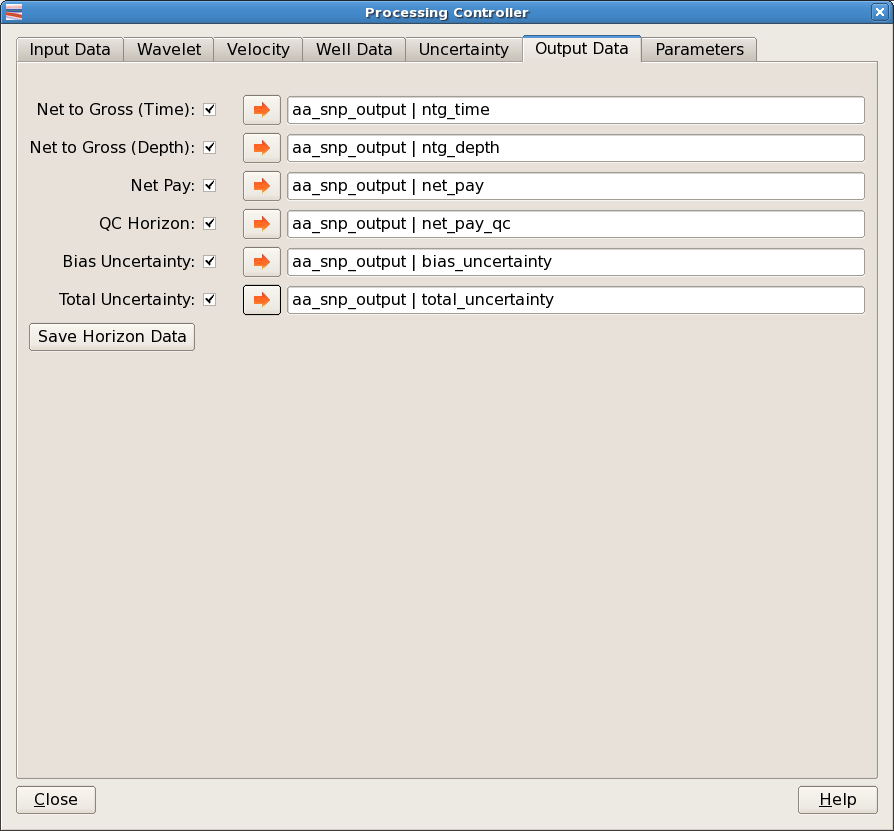The height and width of the screenshot is (831, 894).
Task: Click the ntg_depth output text field
Action: click(x=575, y=148)
